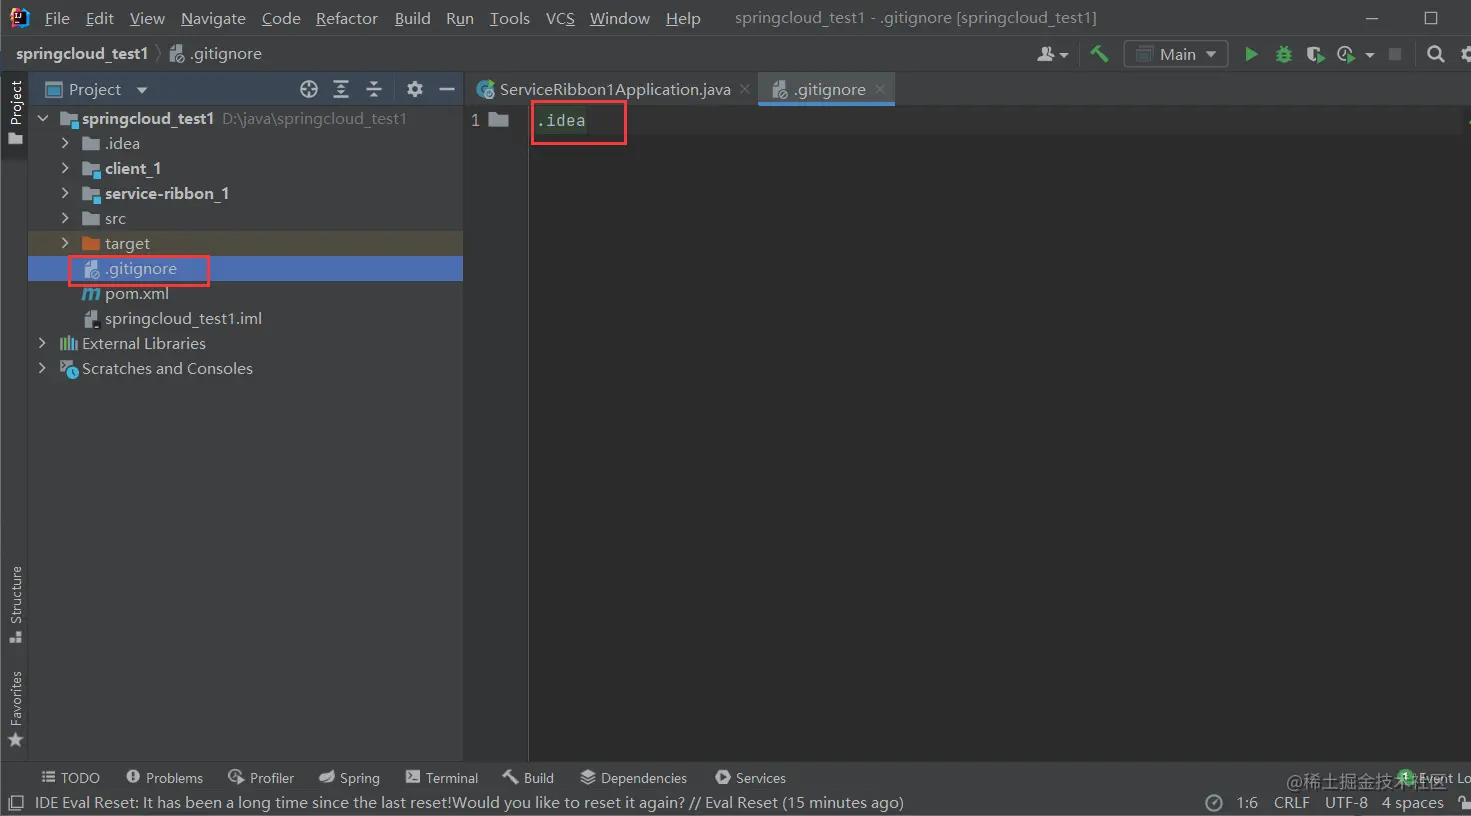The image size is (1471, 816).
Task: Open the Spring tool window
Action: tap(349, 778)
